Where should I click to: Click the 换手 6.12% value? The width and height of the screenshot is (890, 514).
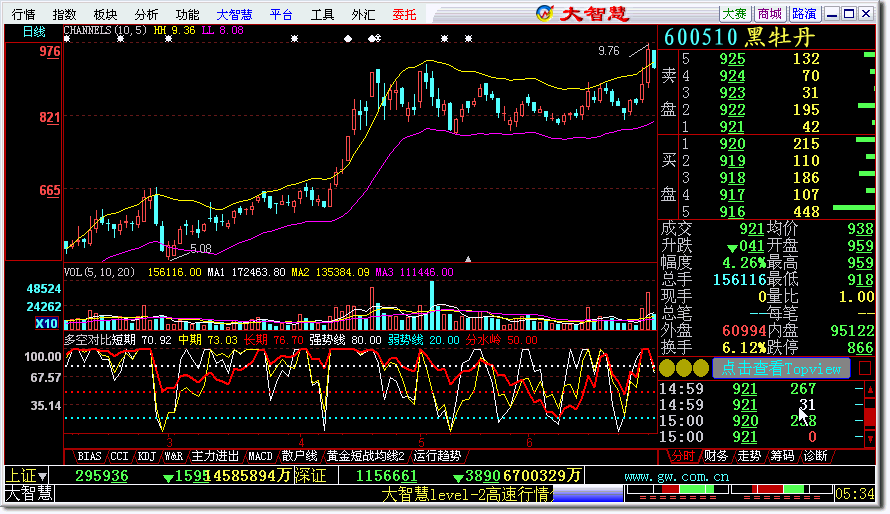(744, 347)
